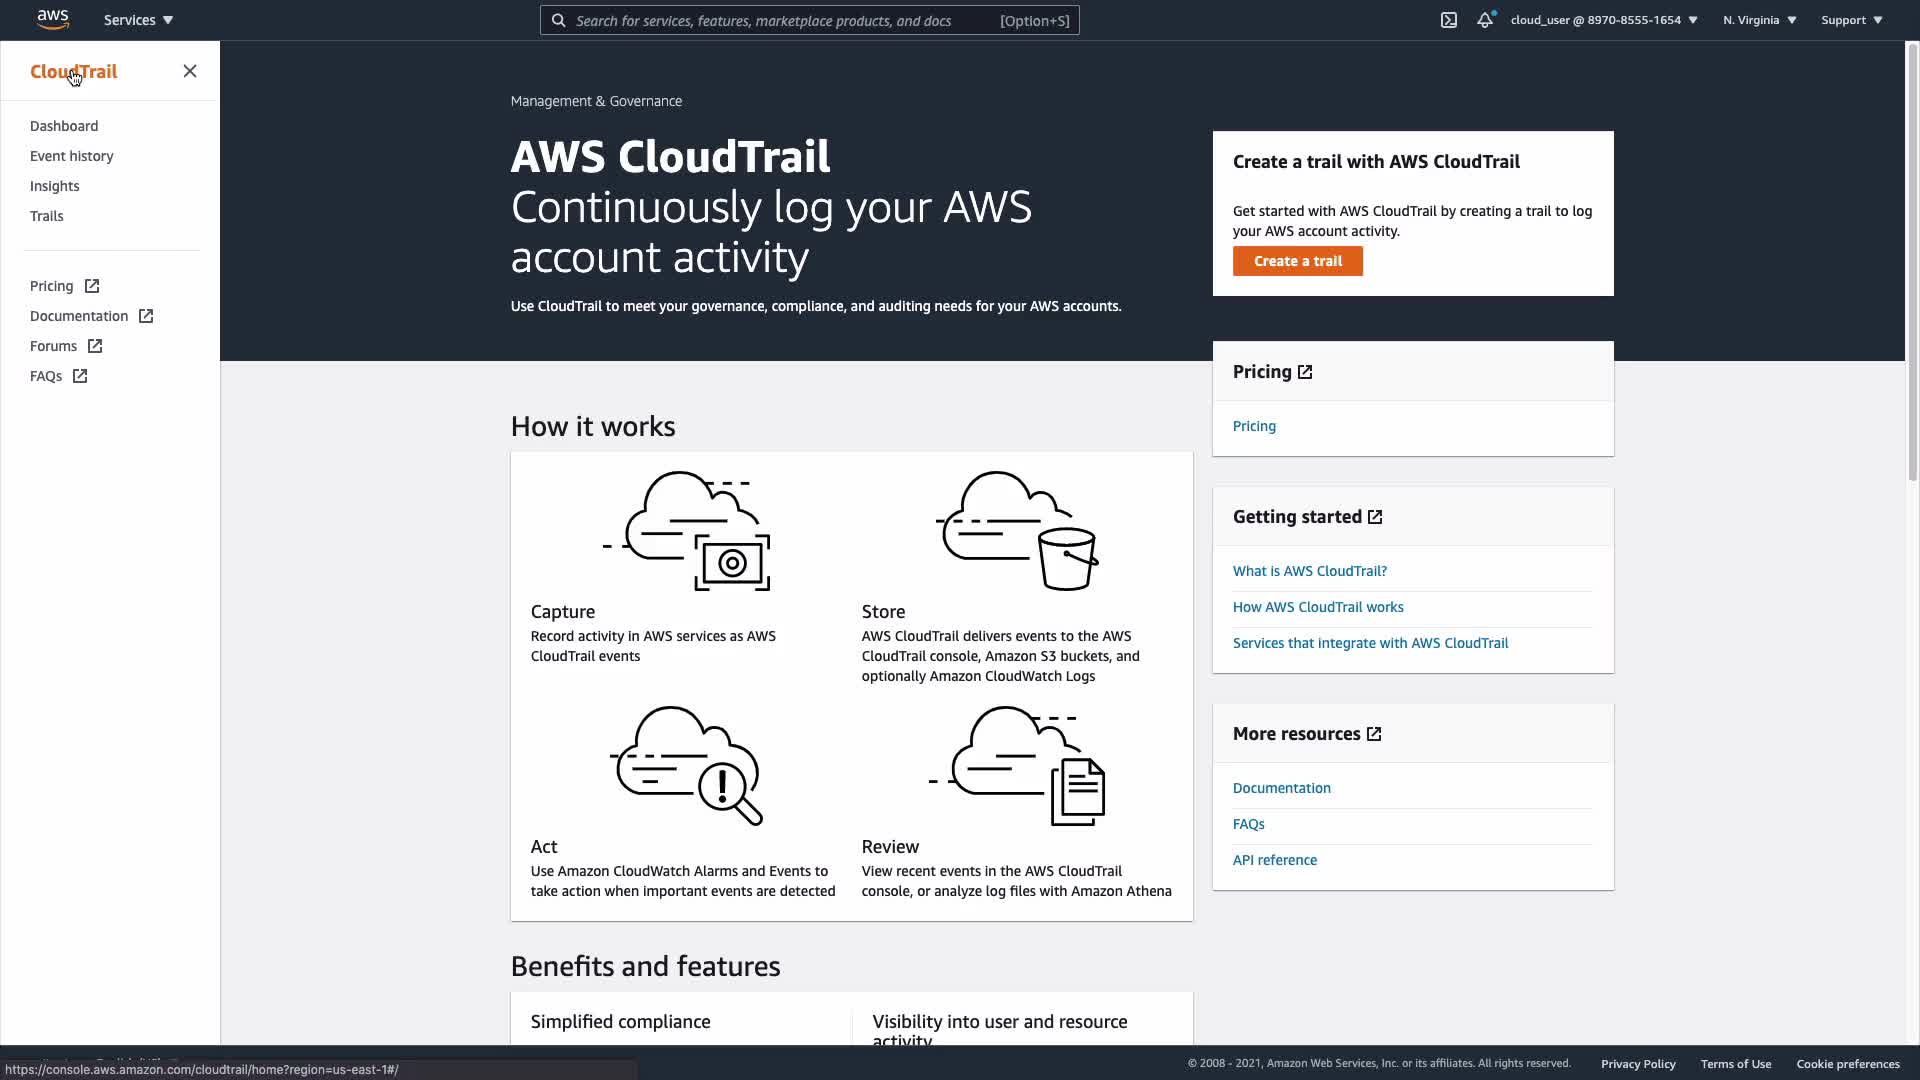The height and width of the screenshot is (1080, 1920).
Task: Go to Event history in sidebar
Action: (72, 156)
